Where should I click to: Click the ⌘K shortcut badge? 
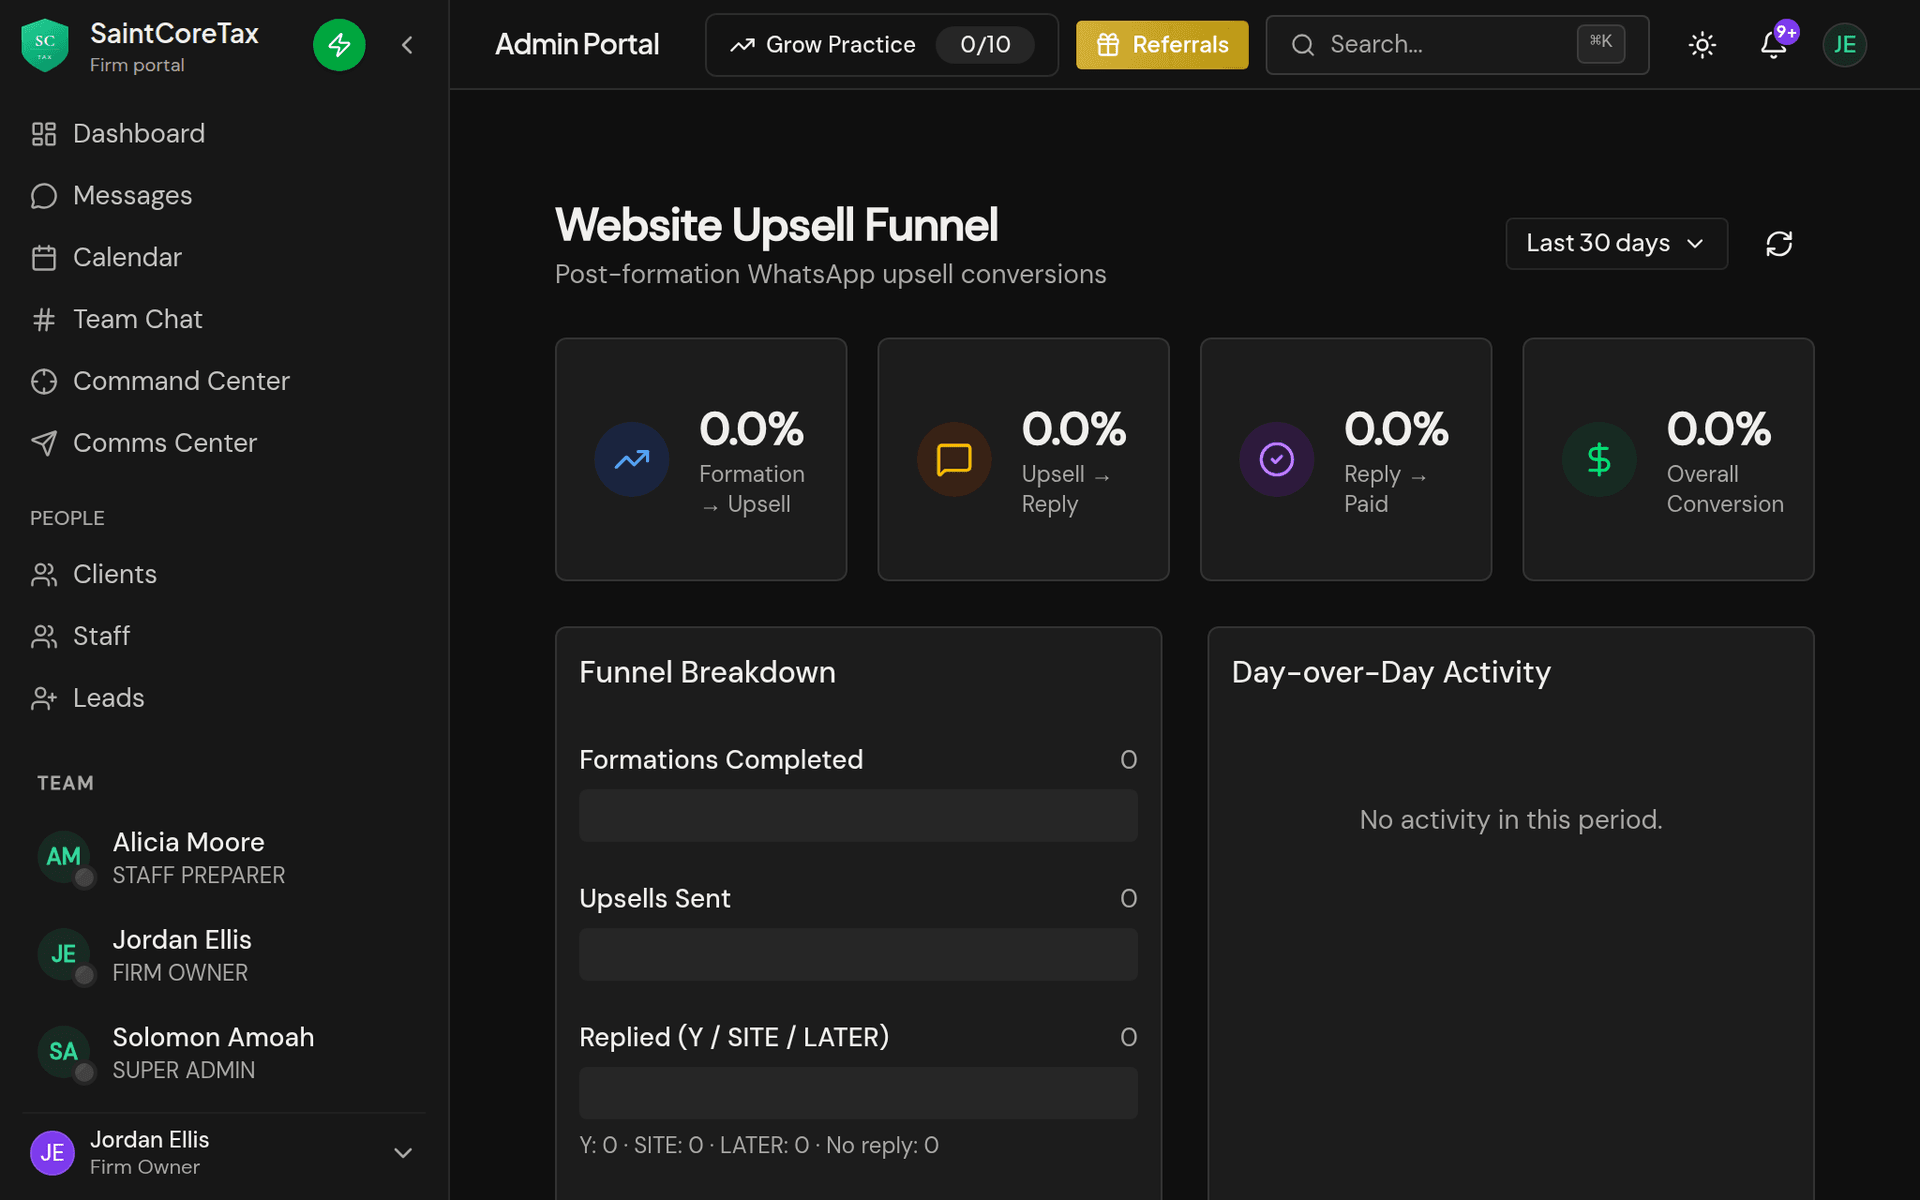1601,43
